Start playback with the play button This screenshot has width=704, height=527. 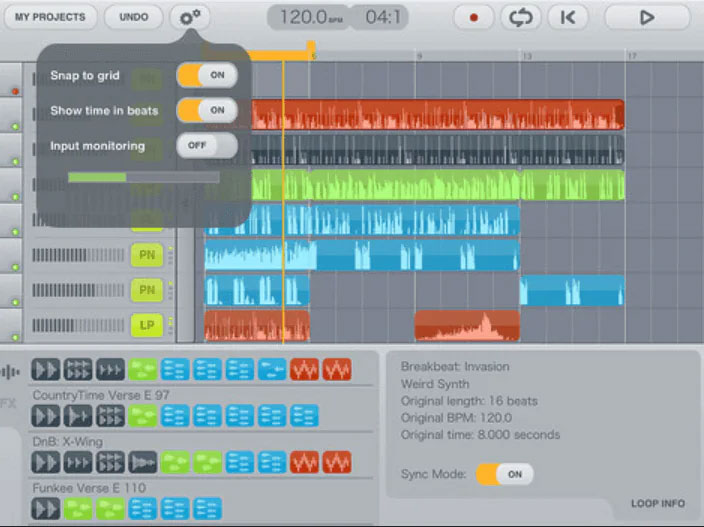coord(647,18)
